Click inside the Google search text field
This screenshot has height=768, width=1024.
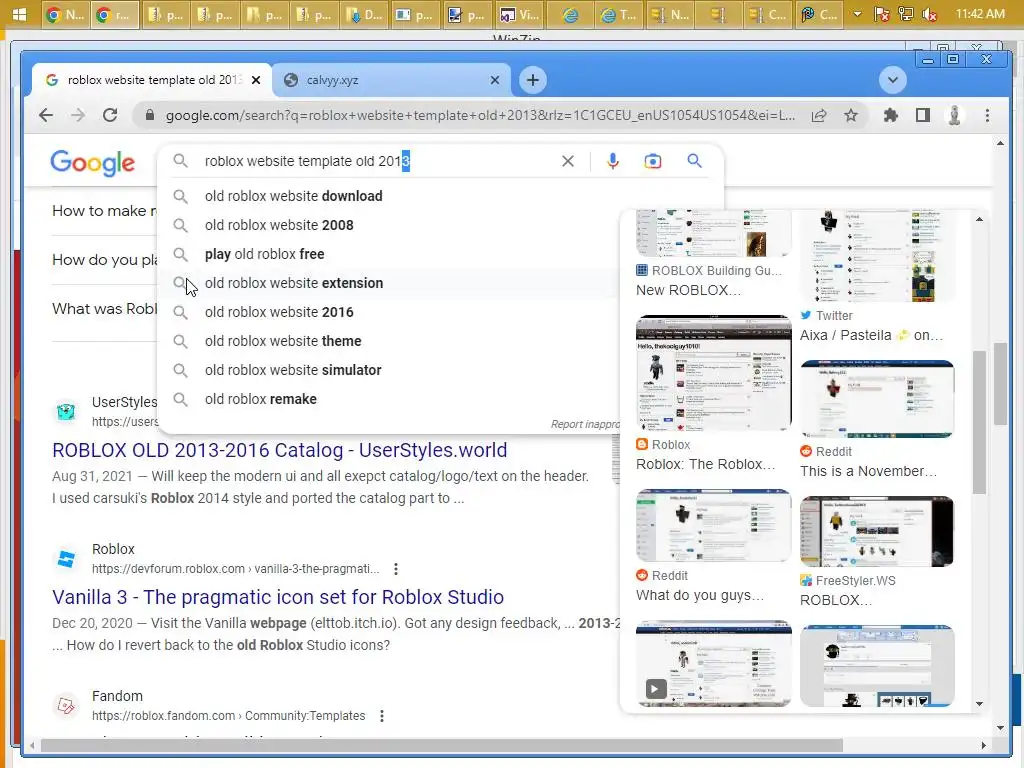tap(379, 161)
